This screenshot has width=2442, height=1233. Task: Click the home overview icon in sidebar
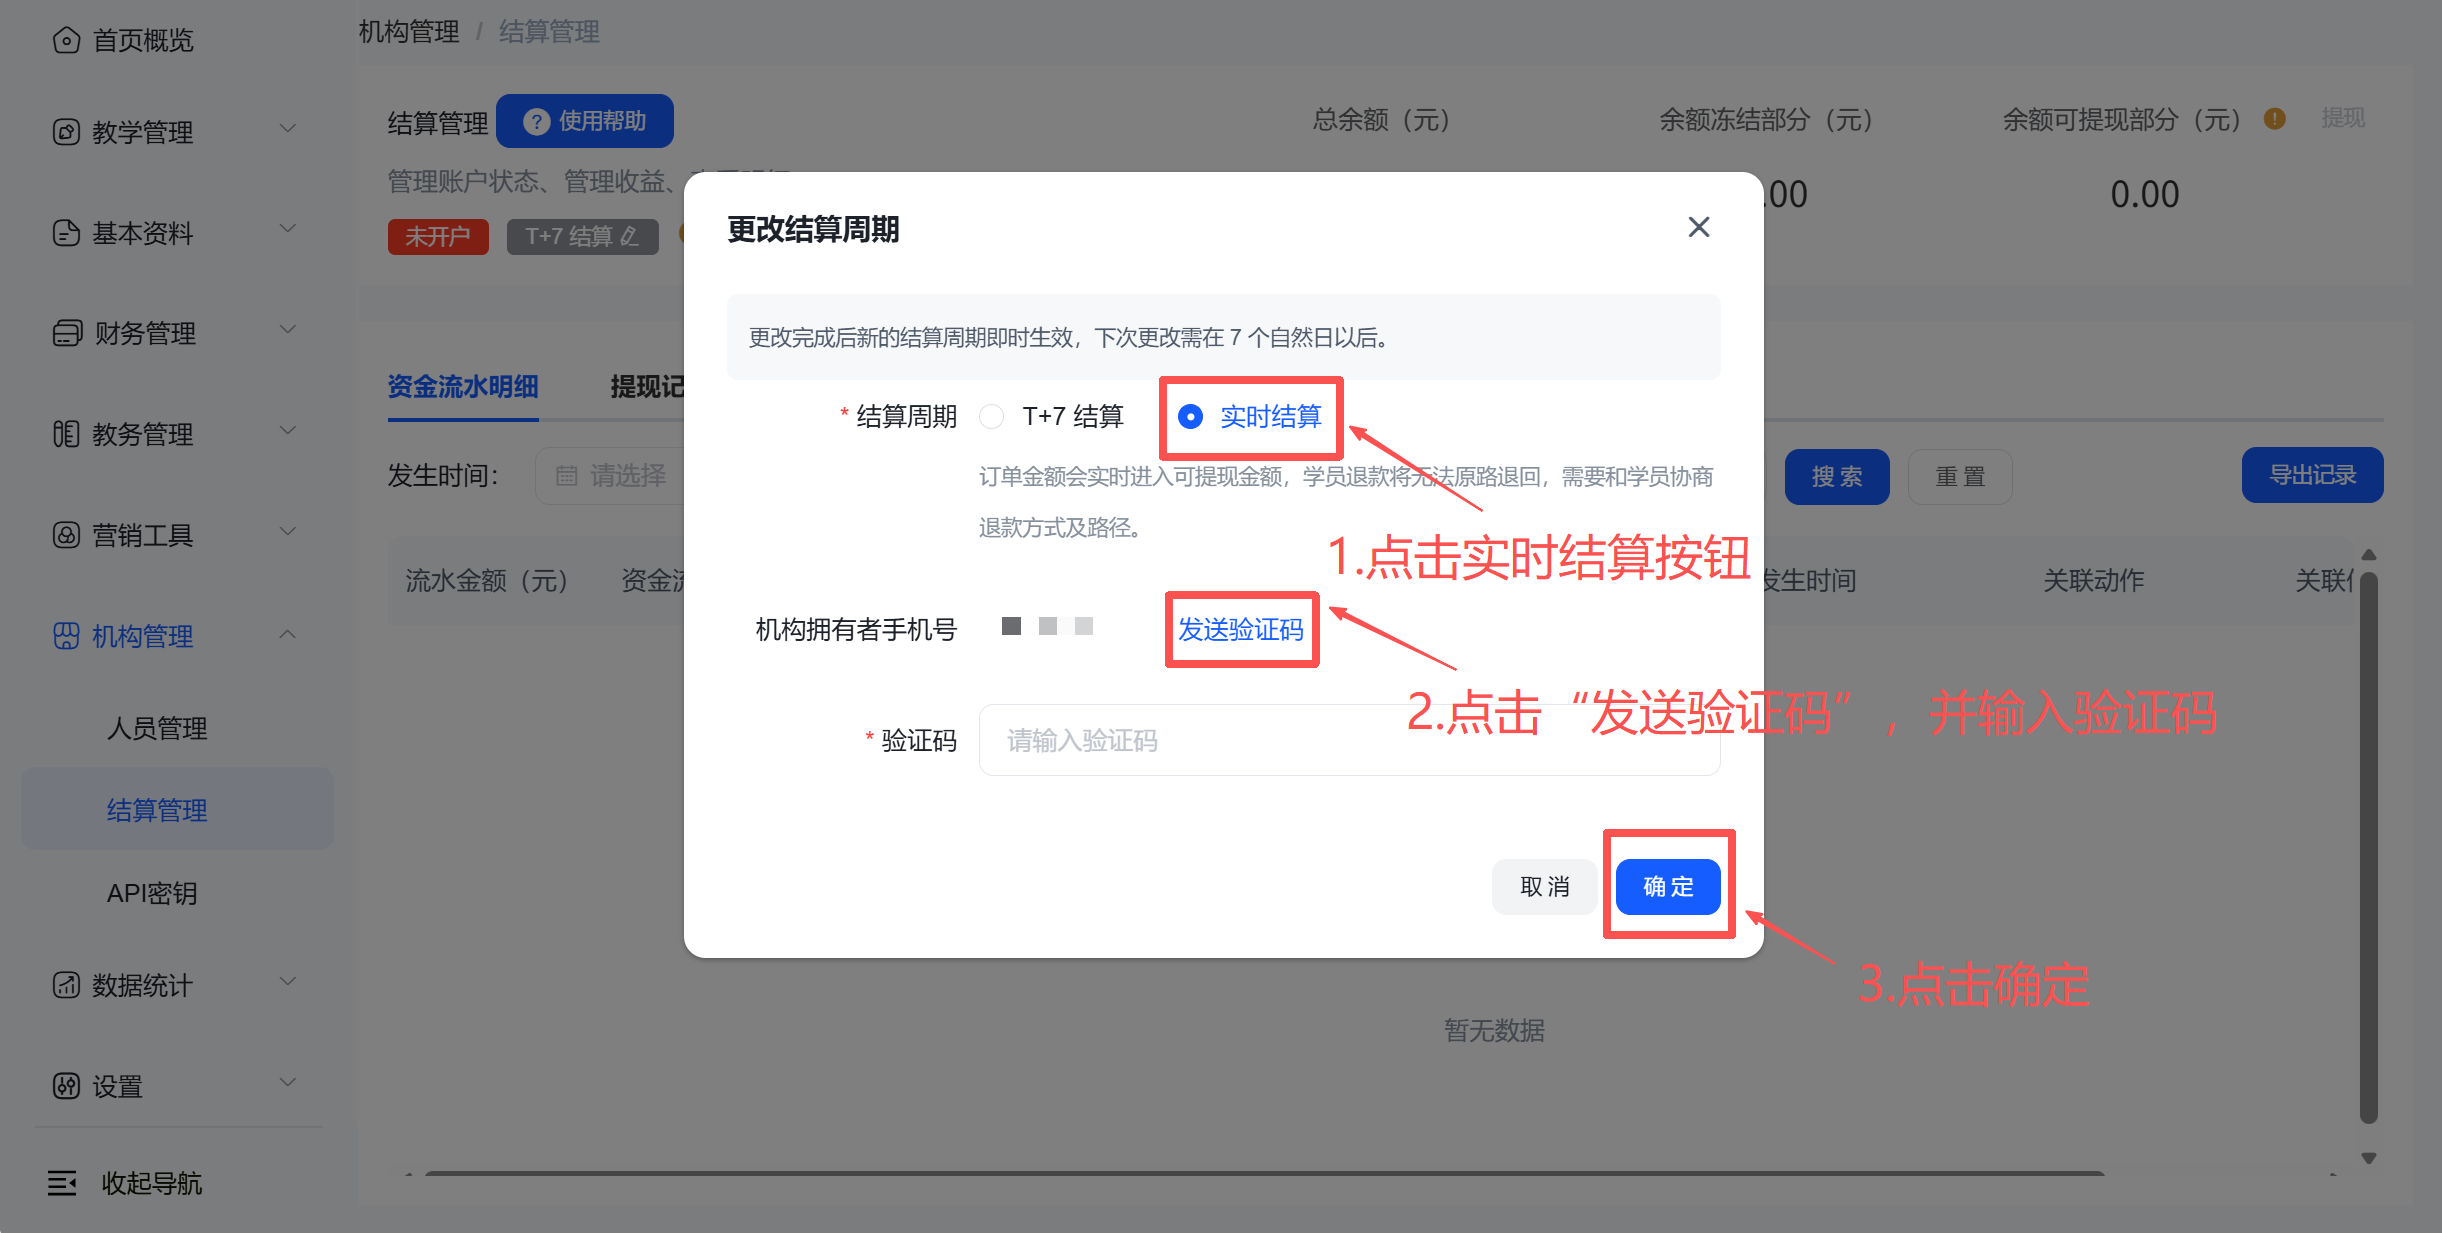pos(66,40)
